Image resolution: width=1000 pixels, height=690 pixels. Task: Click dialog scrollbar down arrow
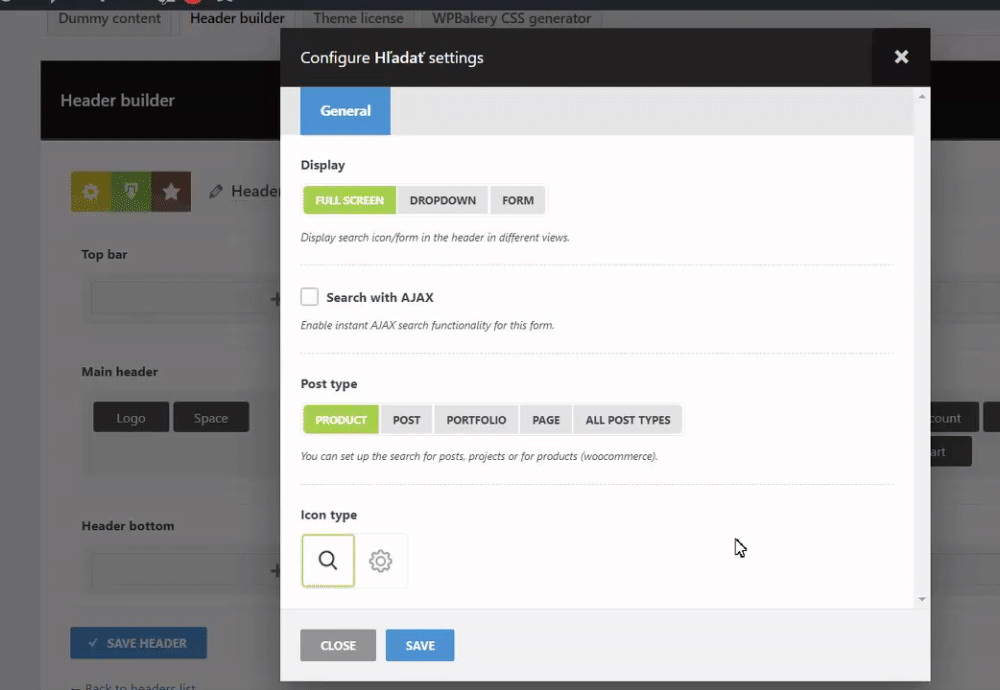coord(922,599)
